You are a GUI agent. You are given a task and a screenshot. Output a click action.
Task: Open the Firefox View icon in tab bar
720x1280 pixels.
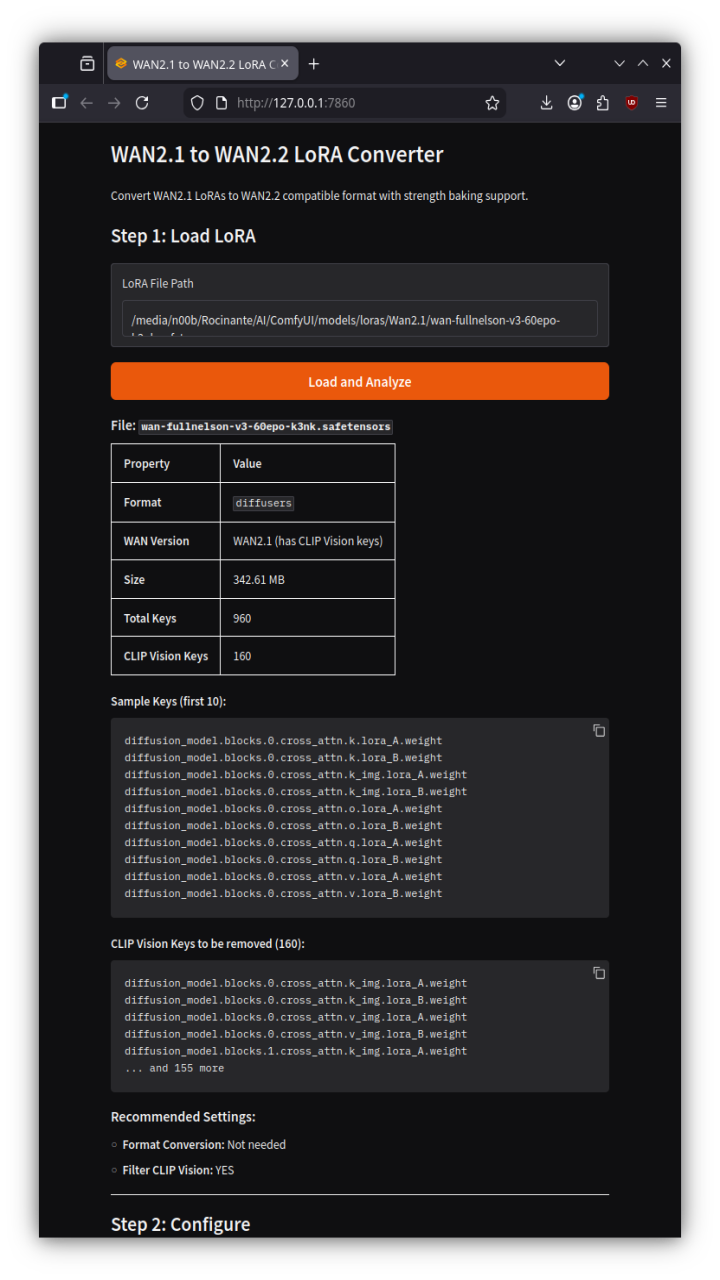tap(87, 64)
